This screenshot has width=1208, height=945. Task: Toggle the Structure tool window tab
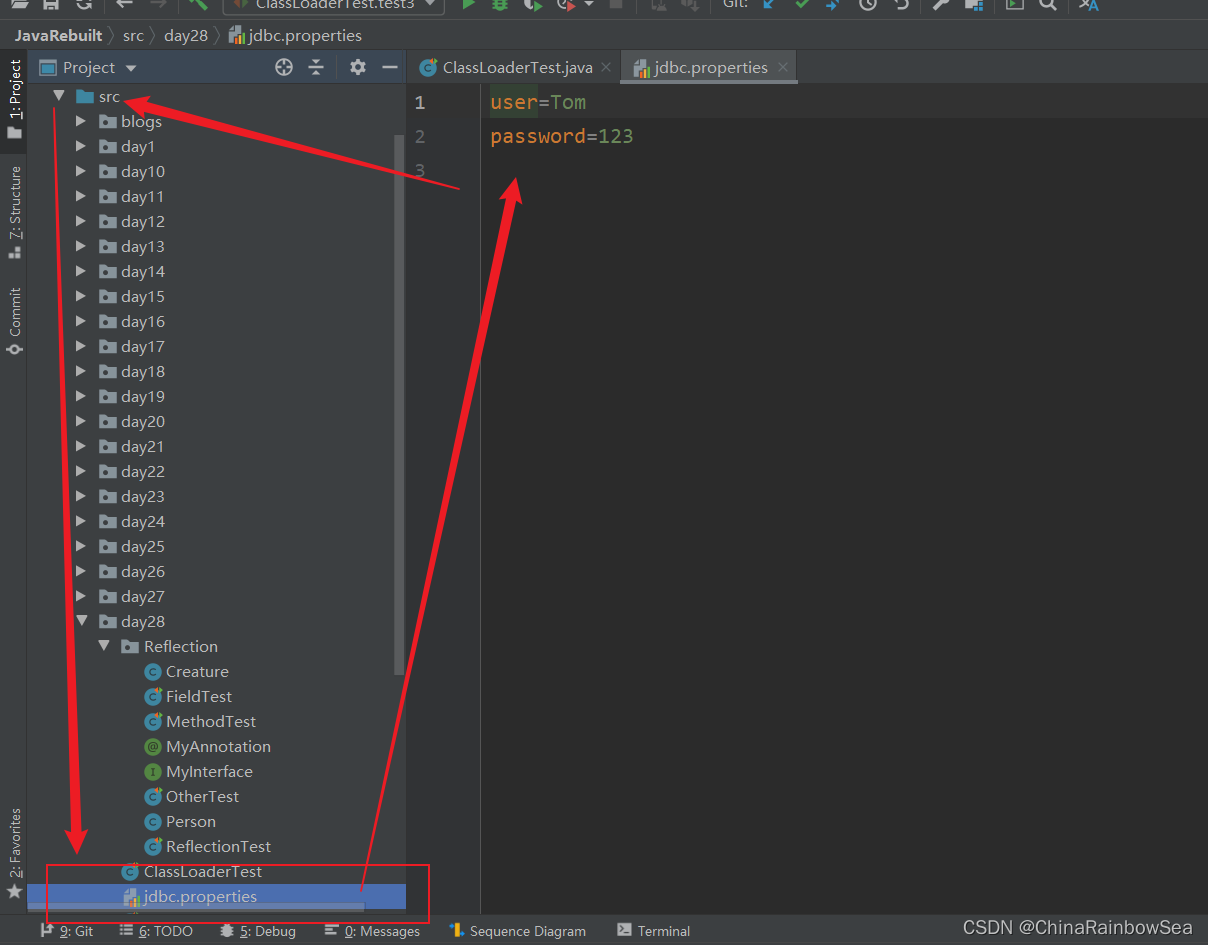[14, 212]
